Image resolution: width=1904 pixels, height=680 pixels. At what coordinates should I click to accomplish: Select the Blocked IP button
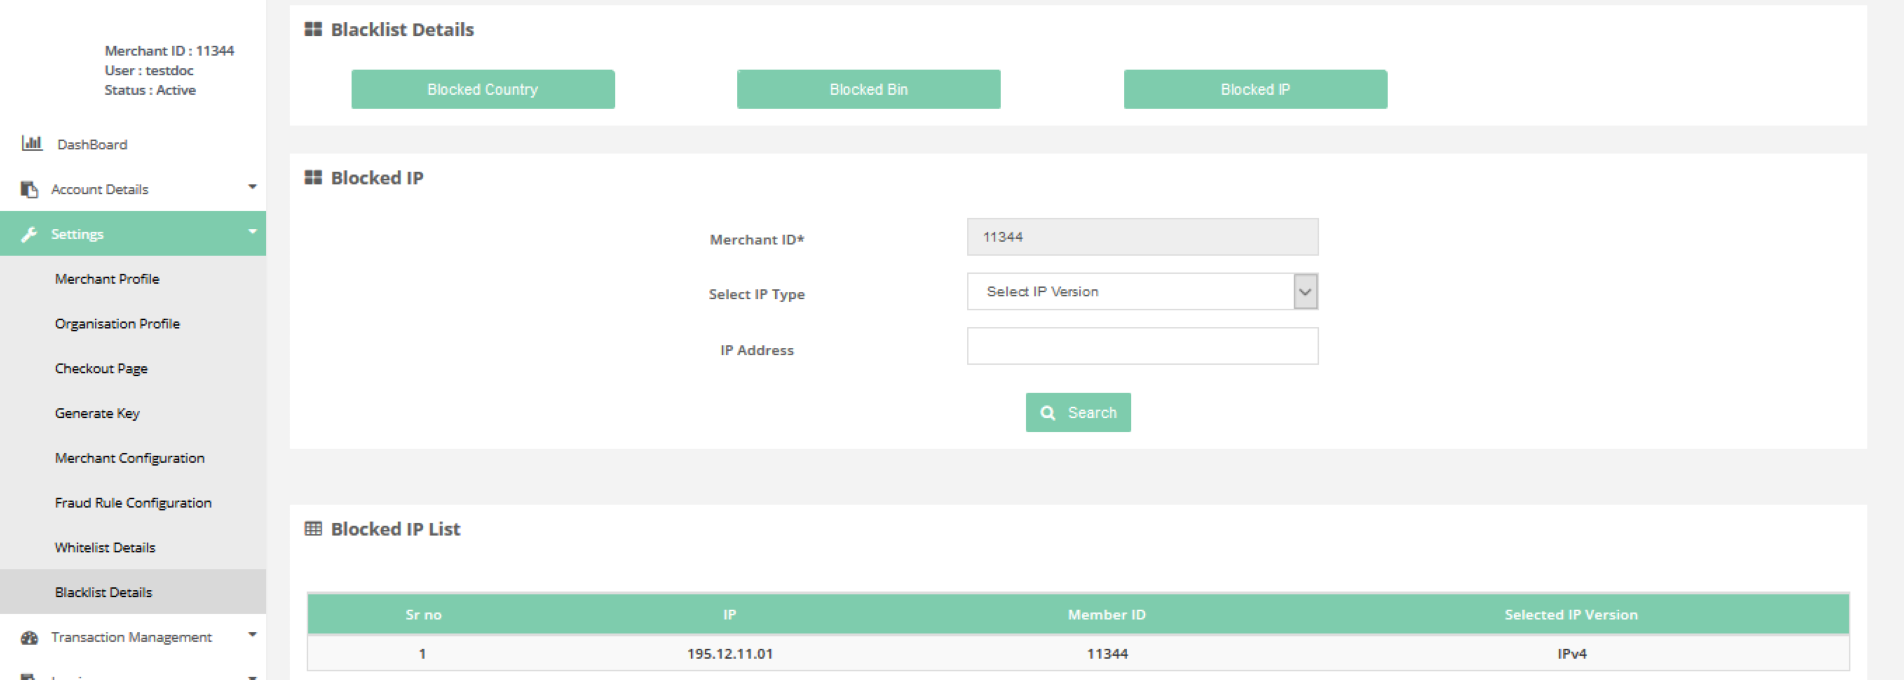(1255, 90)
